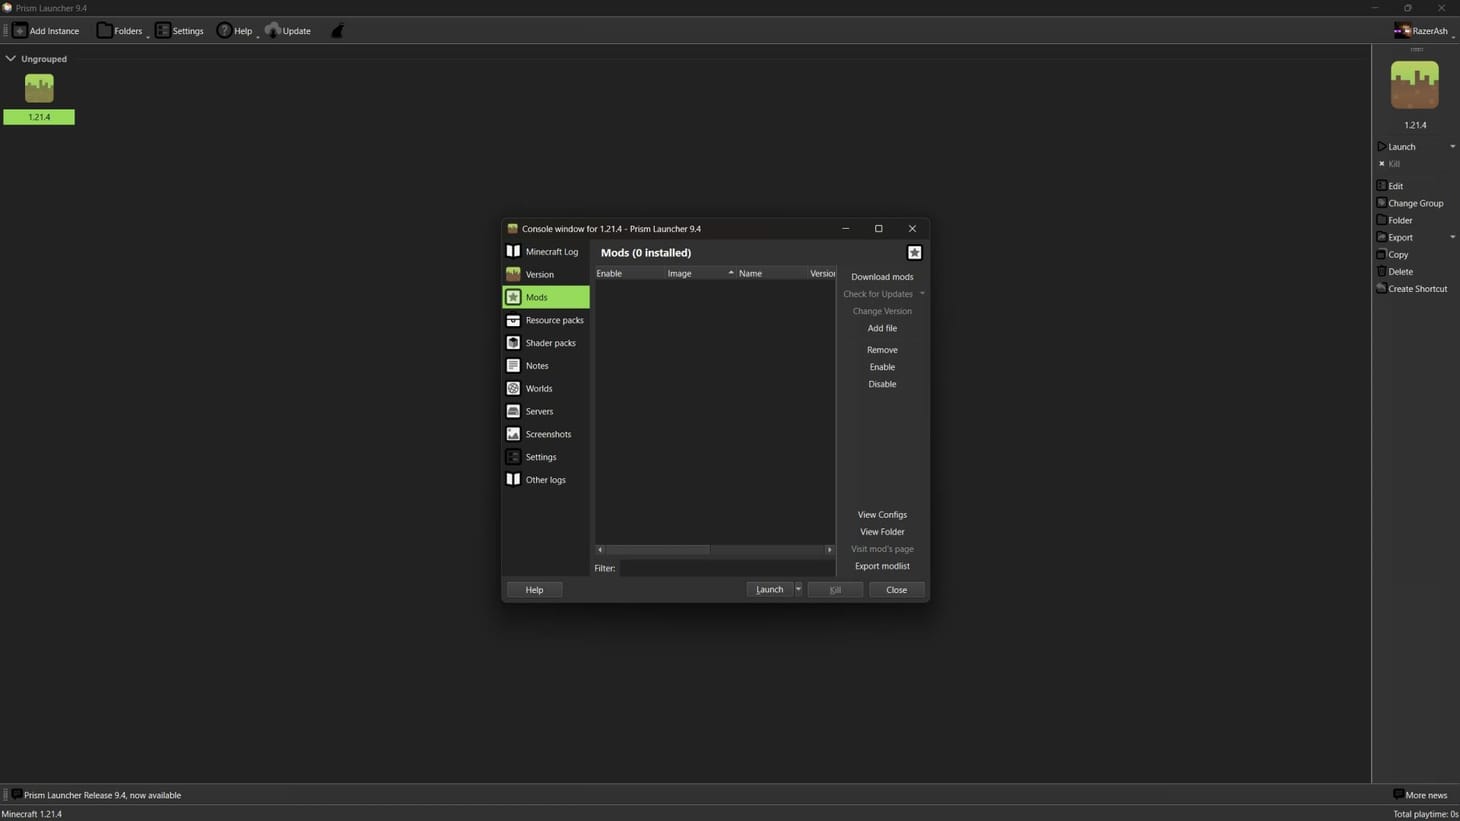This screenshot has width=1460, height=821.
Task: Click the Download mods button
Action: click(x=881, y=276)
